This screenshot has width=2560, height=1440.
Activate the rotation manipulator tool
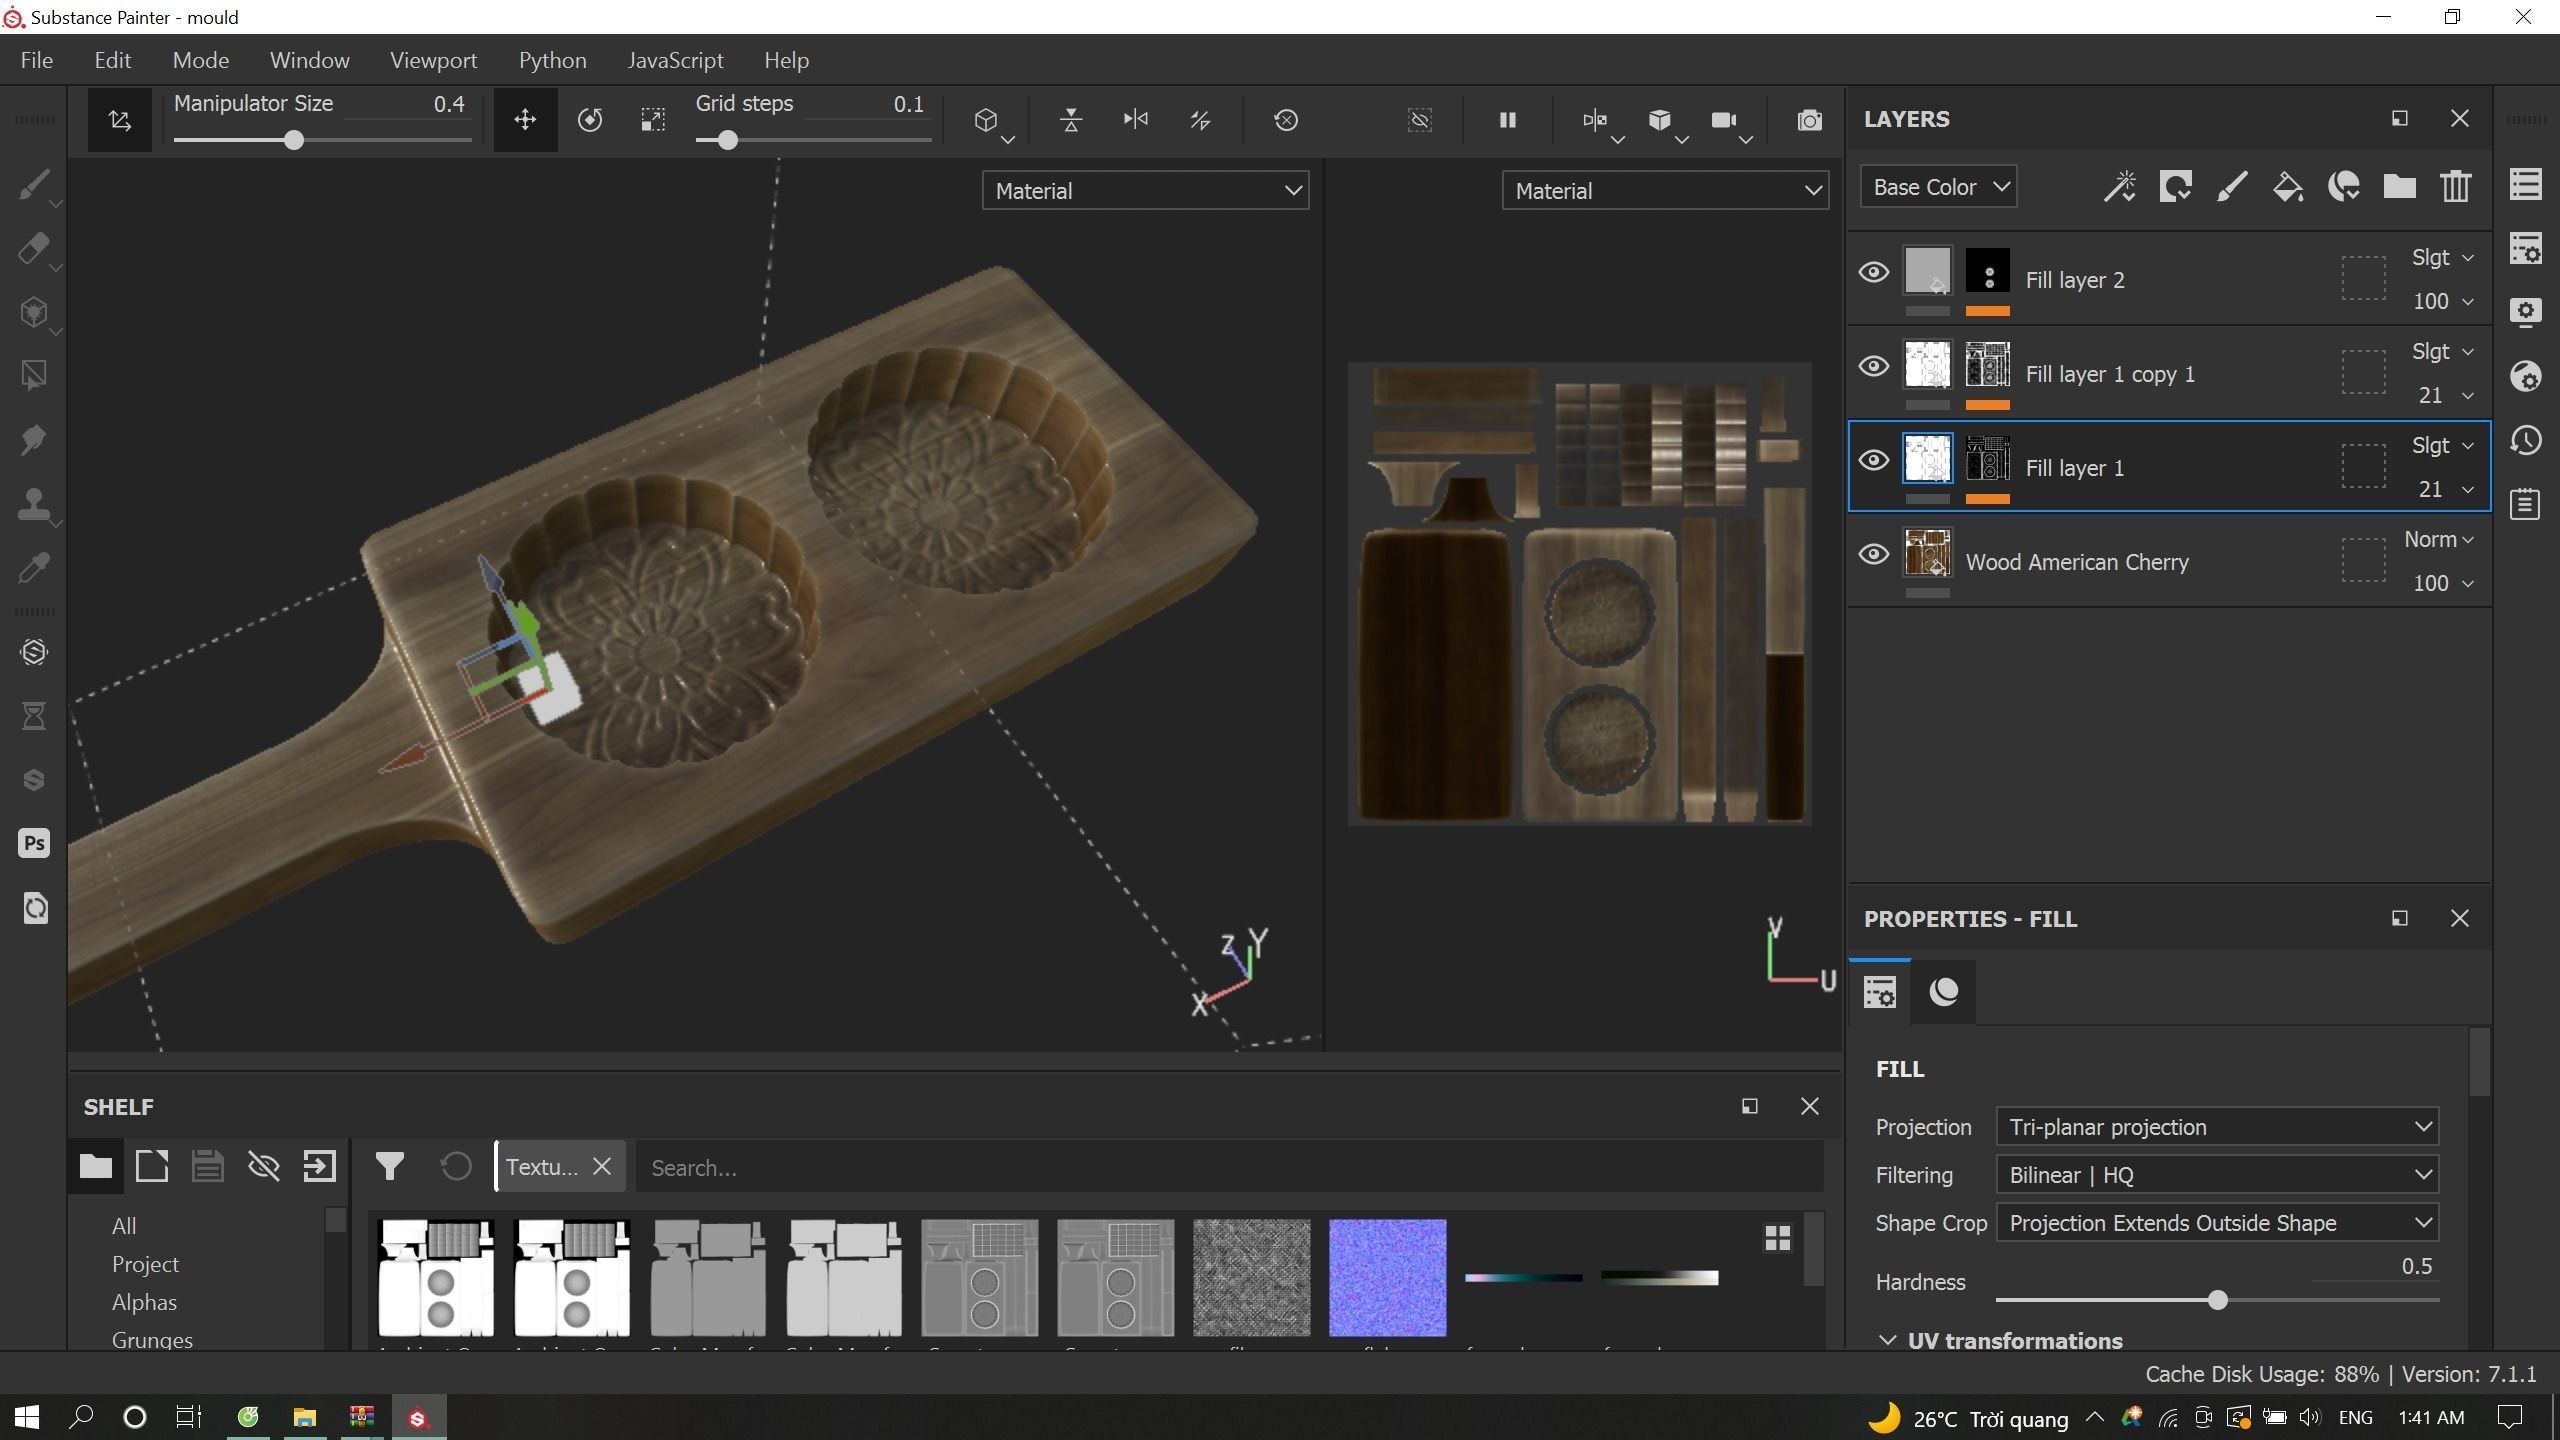click(589, 120)
